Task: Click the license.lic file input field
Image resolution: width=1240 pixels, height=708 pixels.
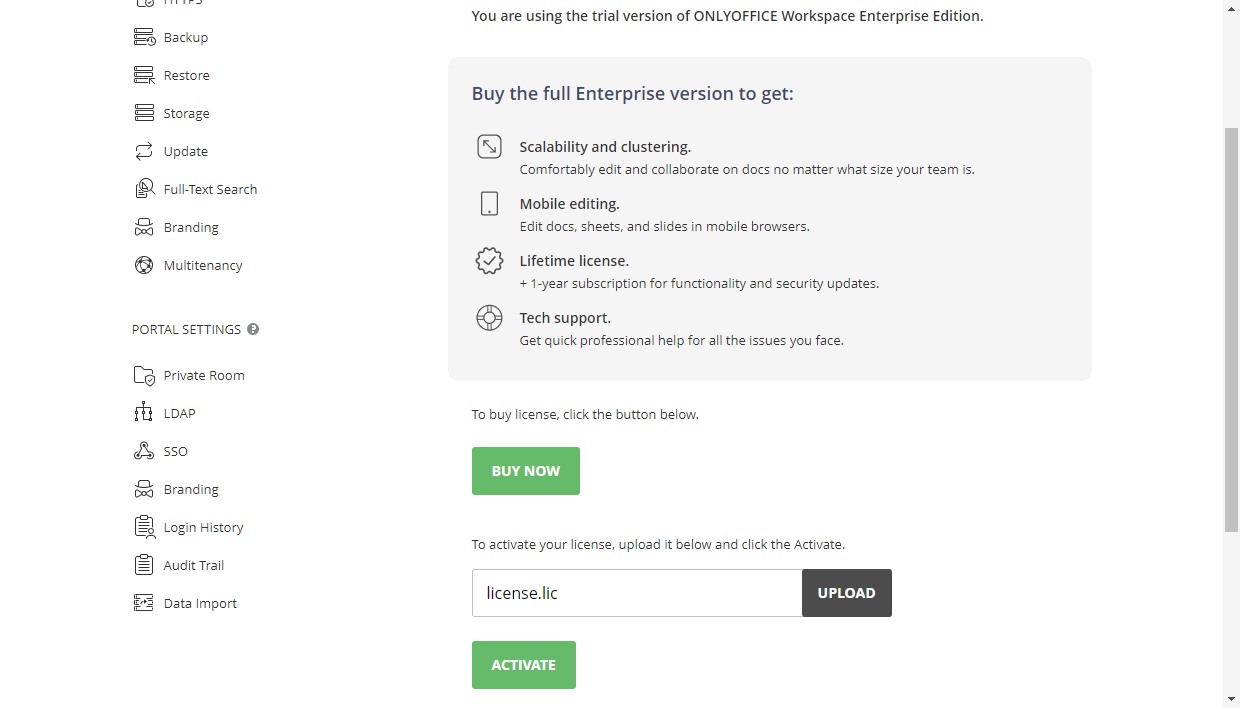Action: (x=636, y=592)
